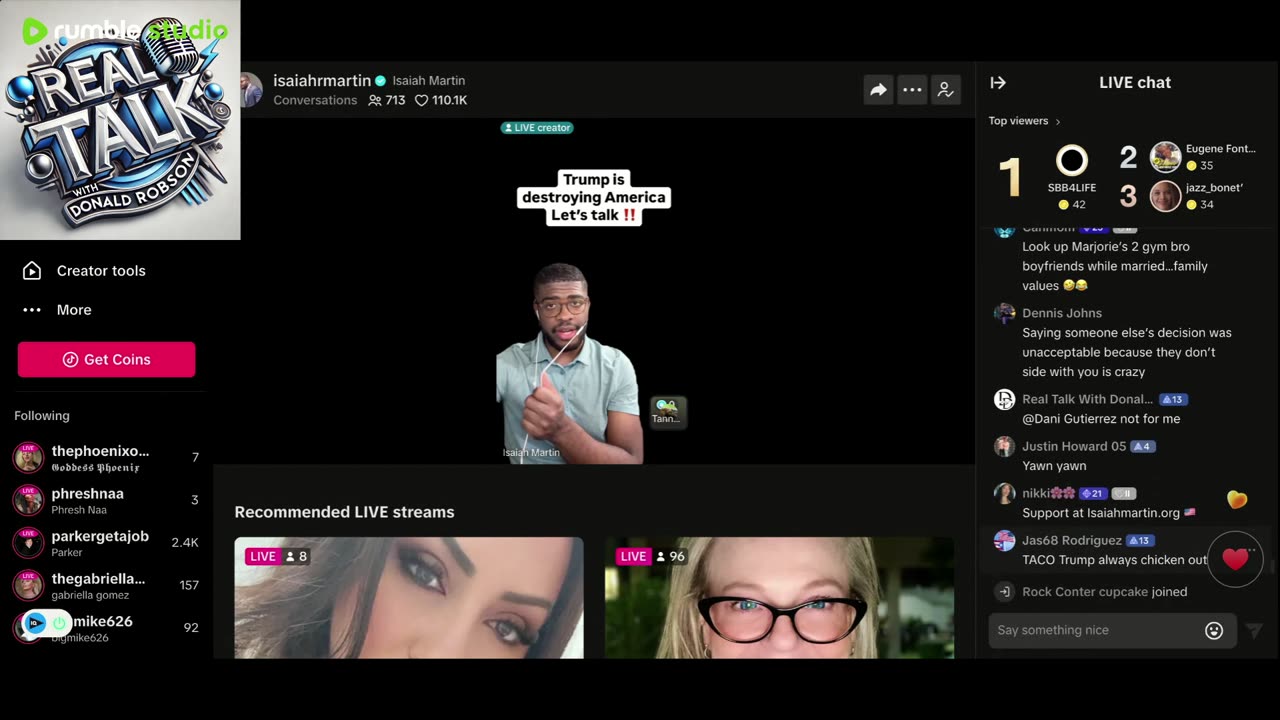This screenshot has height=720, width=1280.
Task: Open thegabriella live avatar in Following
Action: [x=28, y=585]
